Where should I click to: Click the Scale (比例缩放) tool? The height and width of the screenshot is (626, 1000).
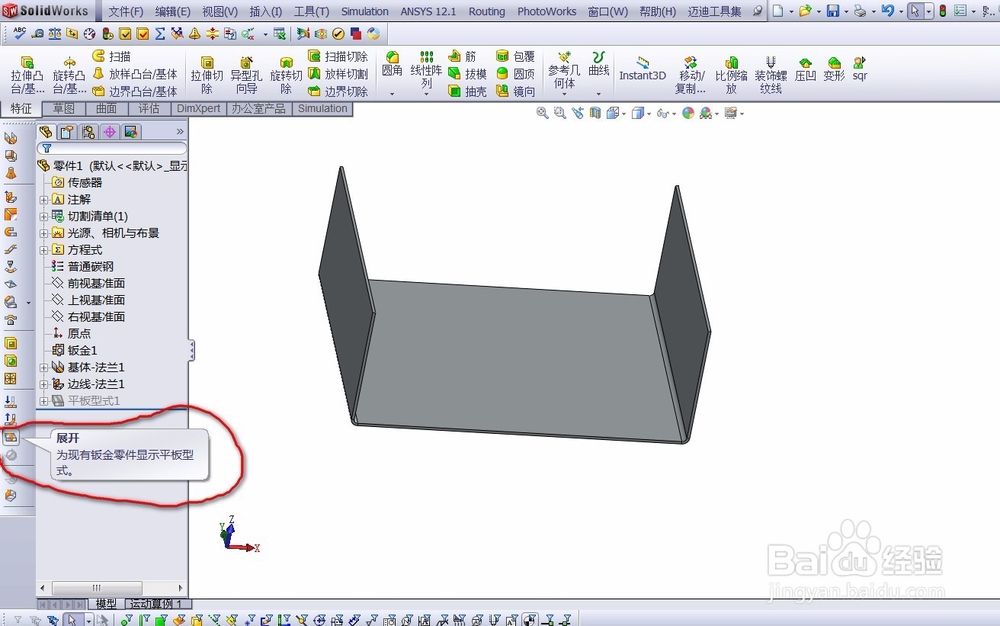(731, 75)
